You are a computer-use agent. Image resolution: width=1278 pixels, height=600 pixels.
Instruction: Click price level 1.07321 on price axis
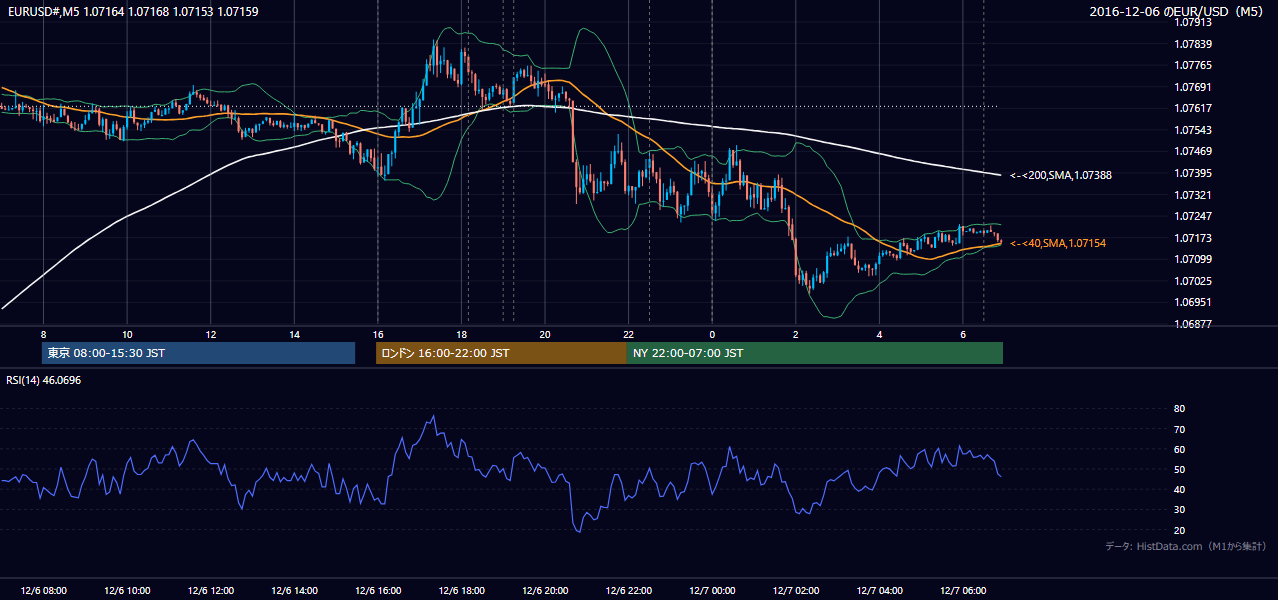[1194, 195]
